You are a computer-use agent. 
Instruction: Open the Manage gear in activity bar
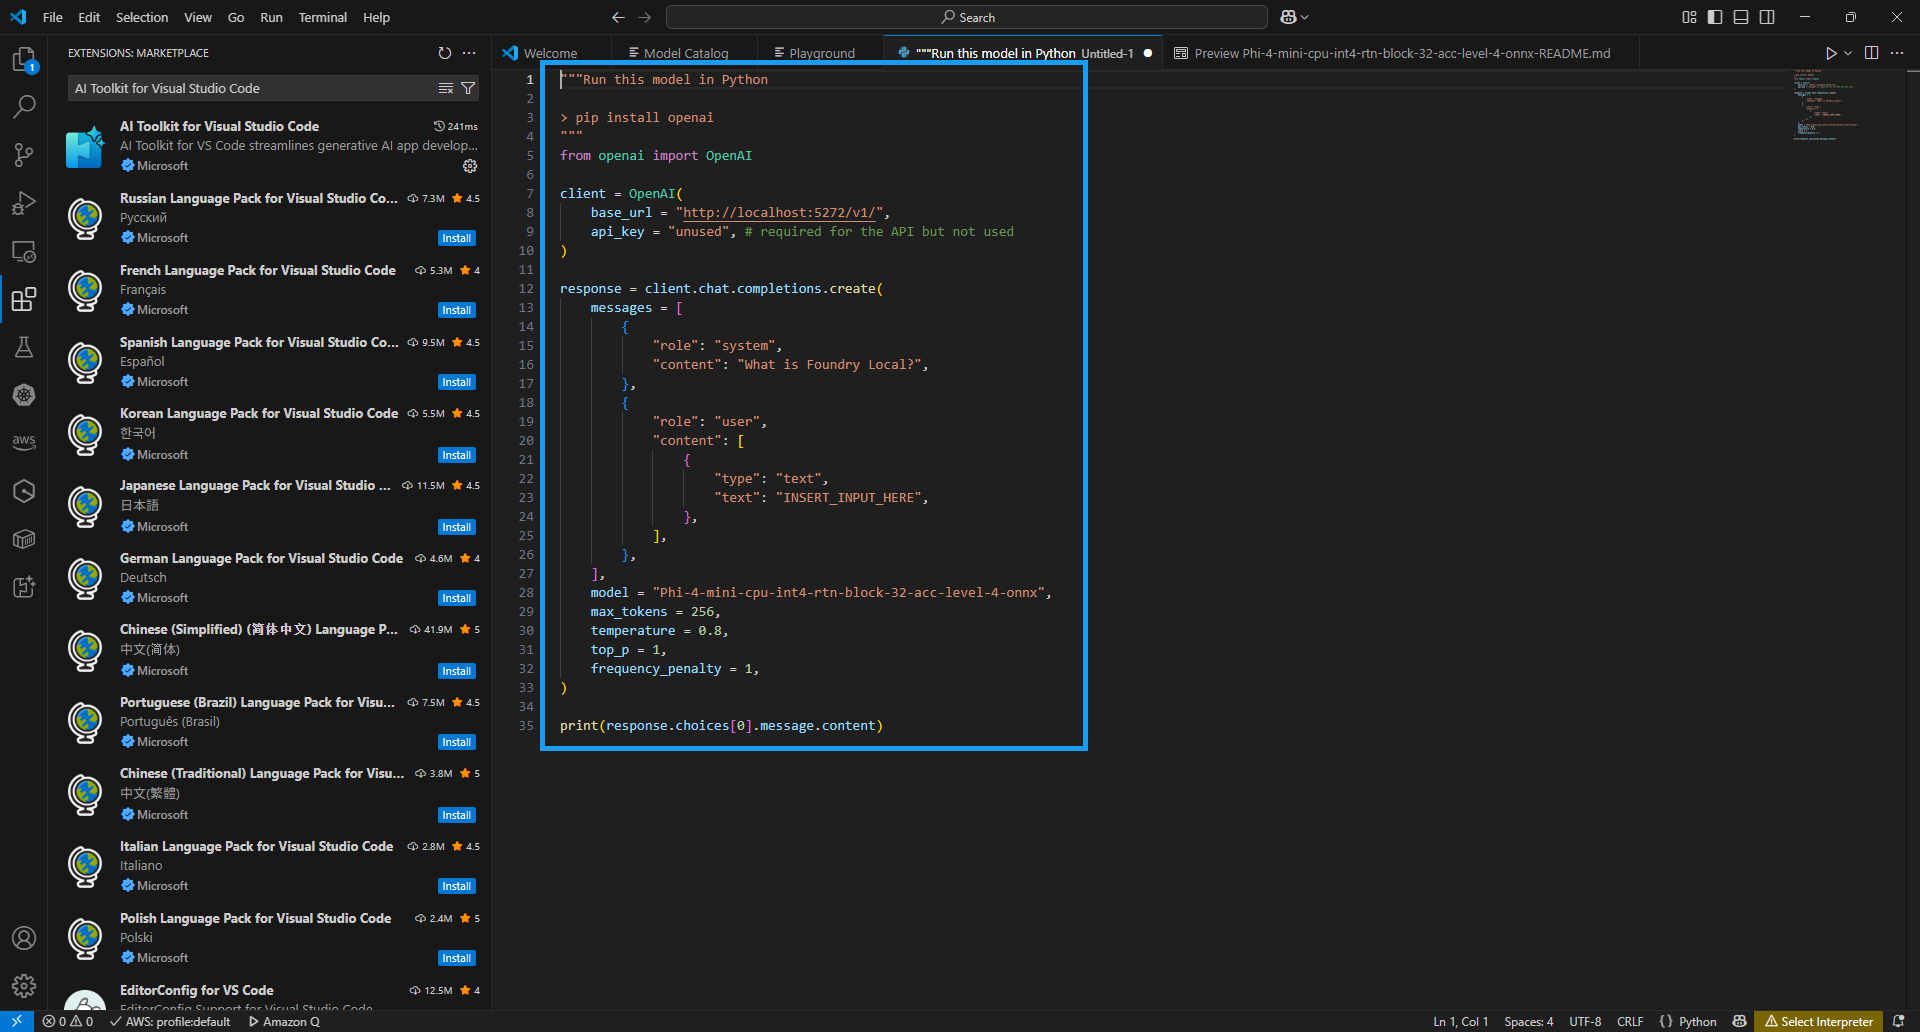click(24, 986)
